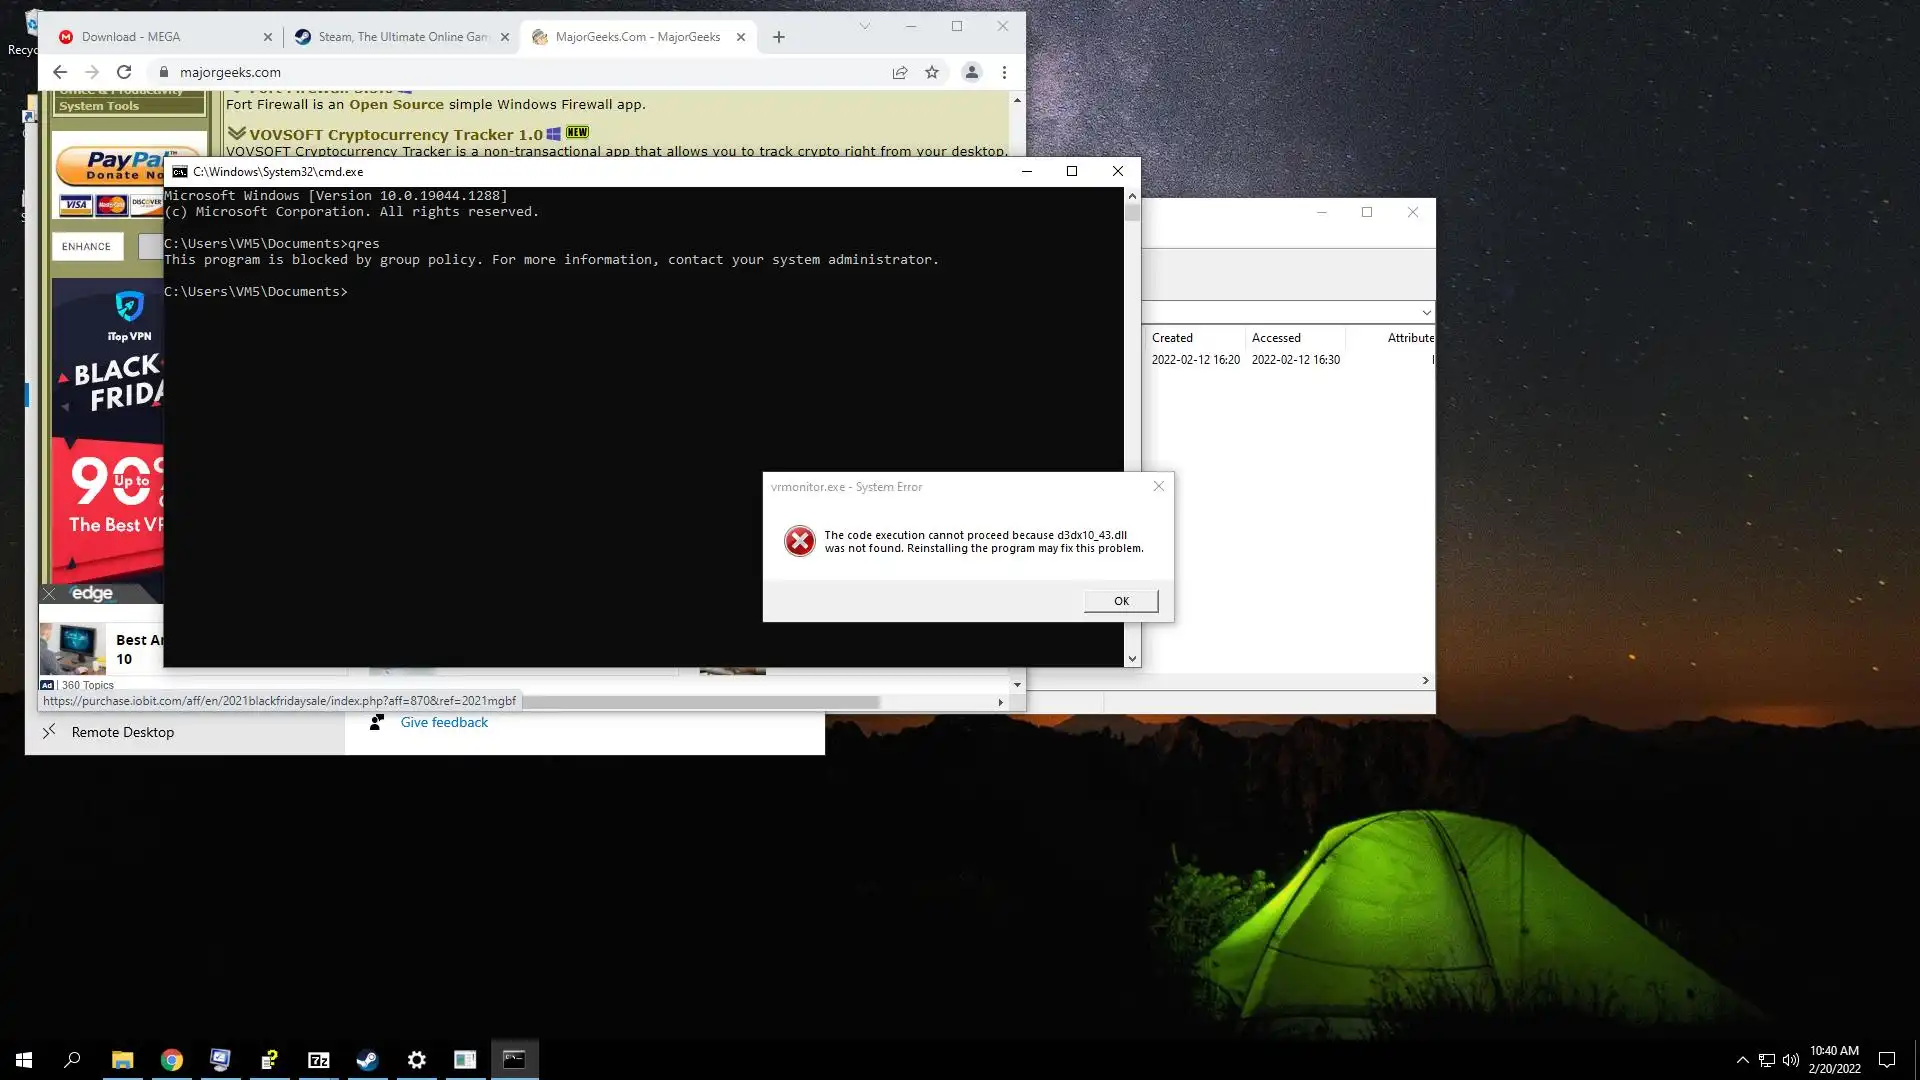Screen dimensions: 1920x1080
Task: Open Chrome's three-dot menu
Action: (x=1004, y=72)
